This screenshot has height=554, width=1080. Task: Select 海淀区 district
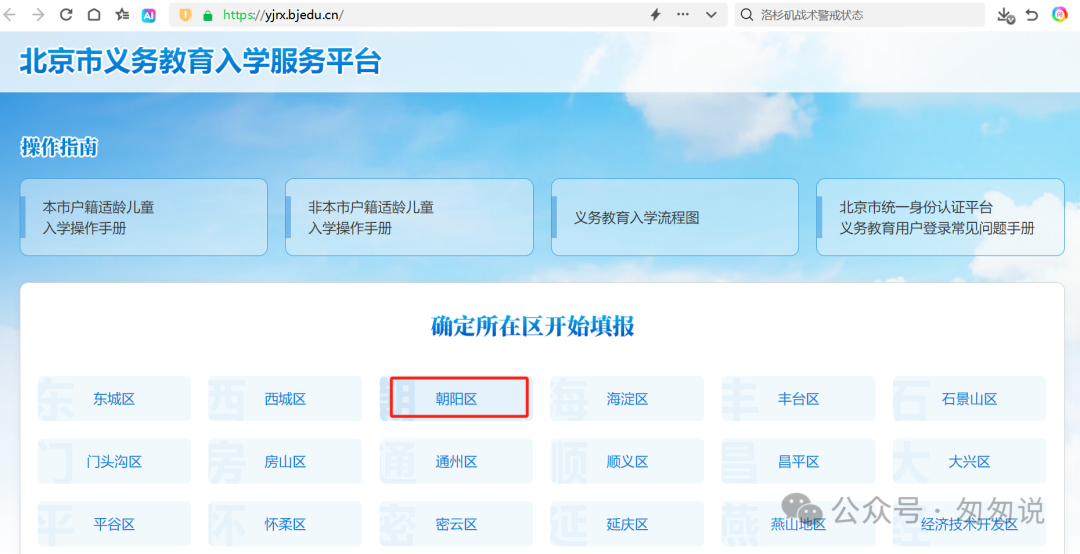click(x=627, y=398)
